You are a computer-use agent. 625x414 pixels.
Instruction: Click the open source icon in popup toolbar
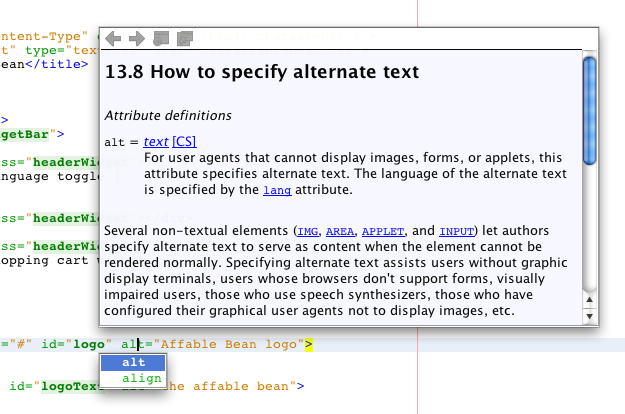184,38
